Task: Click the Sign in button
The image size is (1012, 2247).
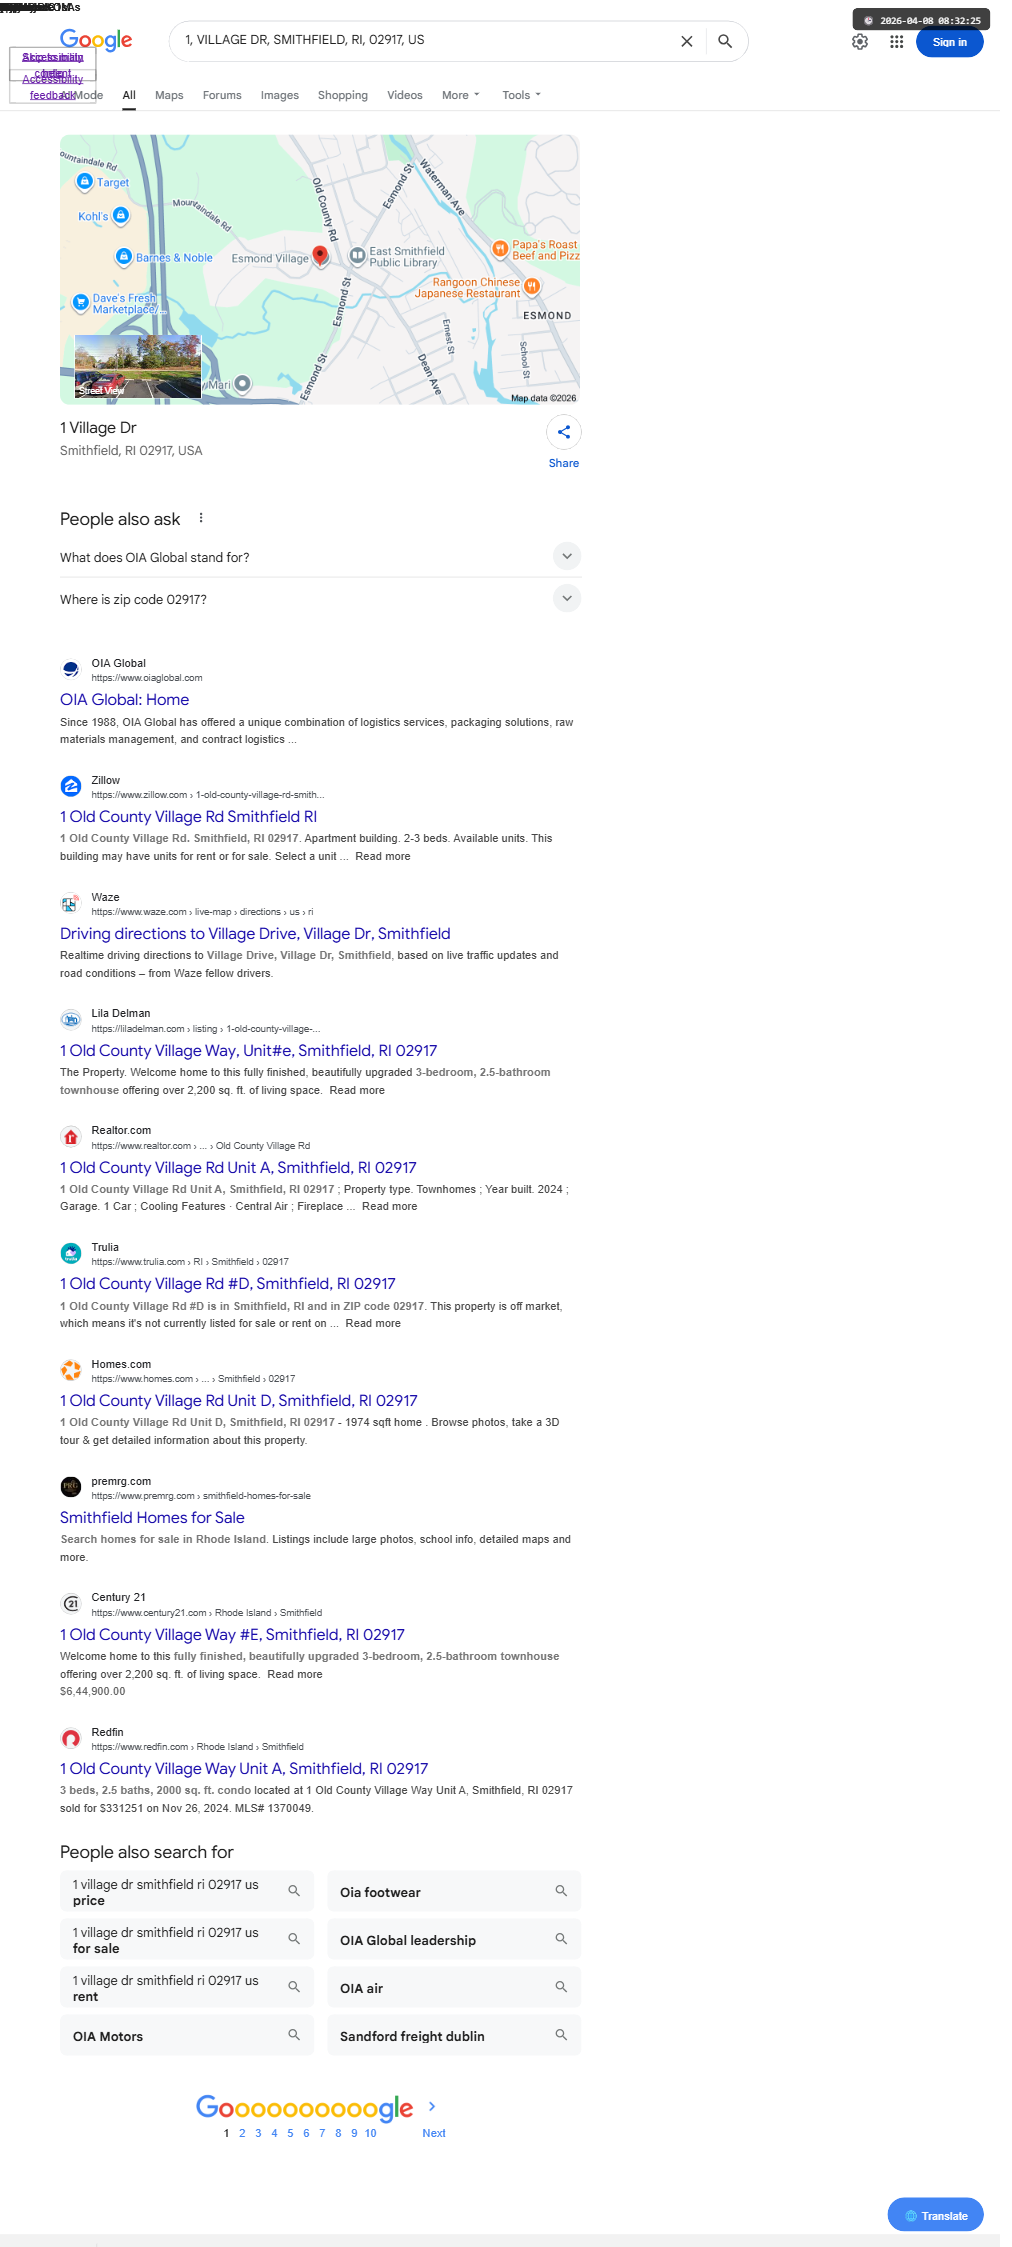Action: point(949,42)
